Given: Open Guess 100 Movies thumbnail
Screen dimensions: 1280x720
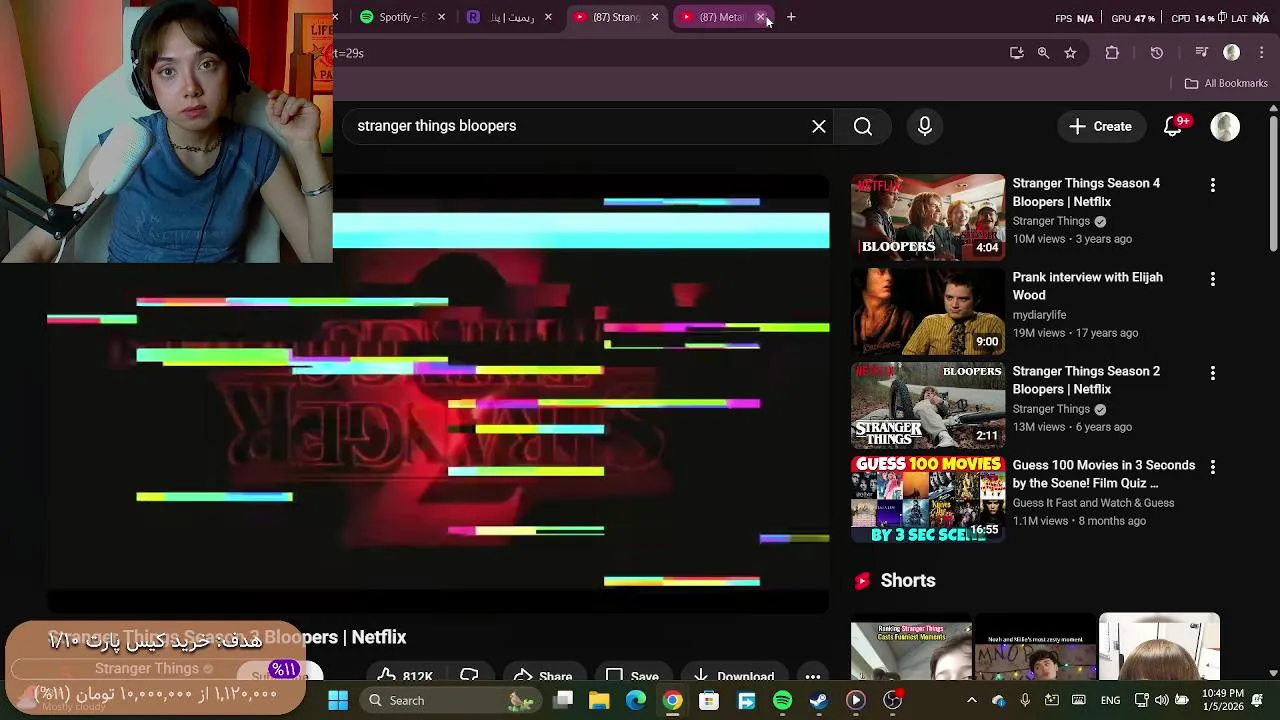Looking at the screenshot, I should (x=928, y=499).
